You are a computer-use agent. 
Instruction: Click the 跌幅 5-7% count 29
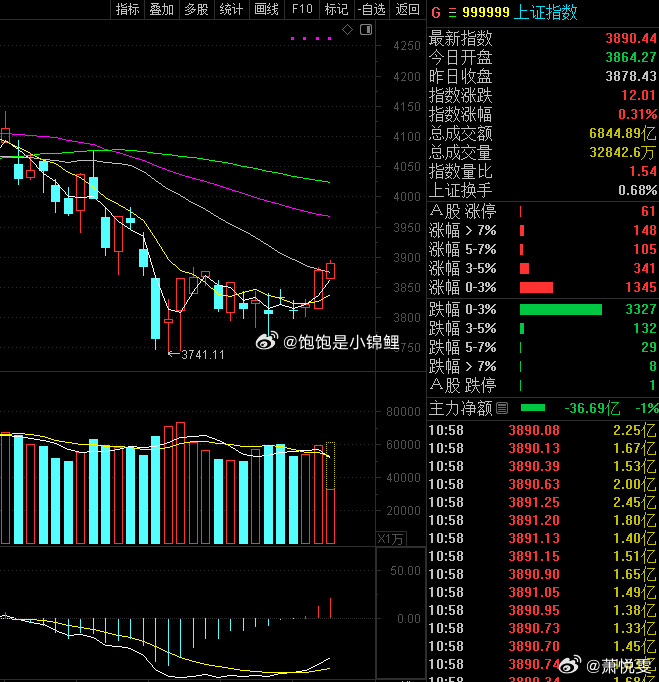(x=649, y=347)
